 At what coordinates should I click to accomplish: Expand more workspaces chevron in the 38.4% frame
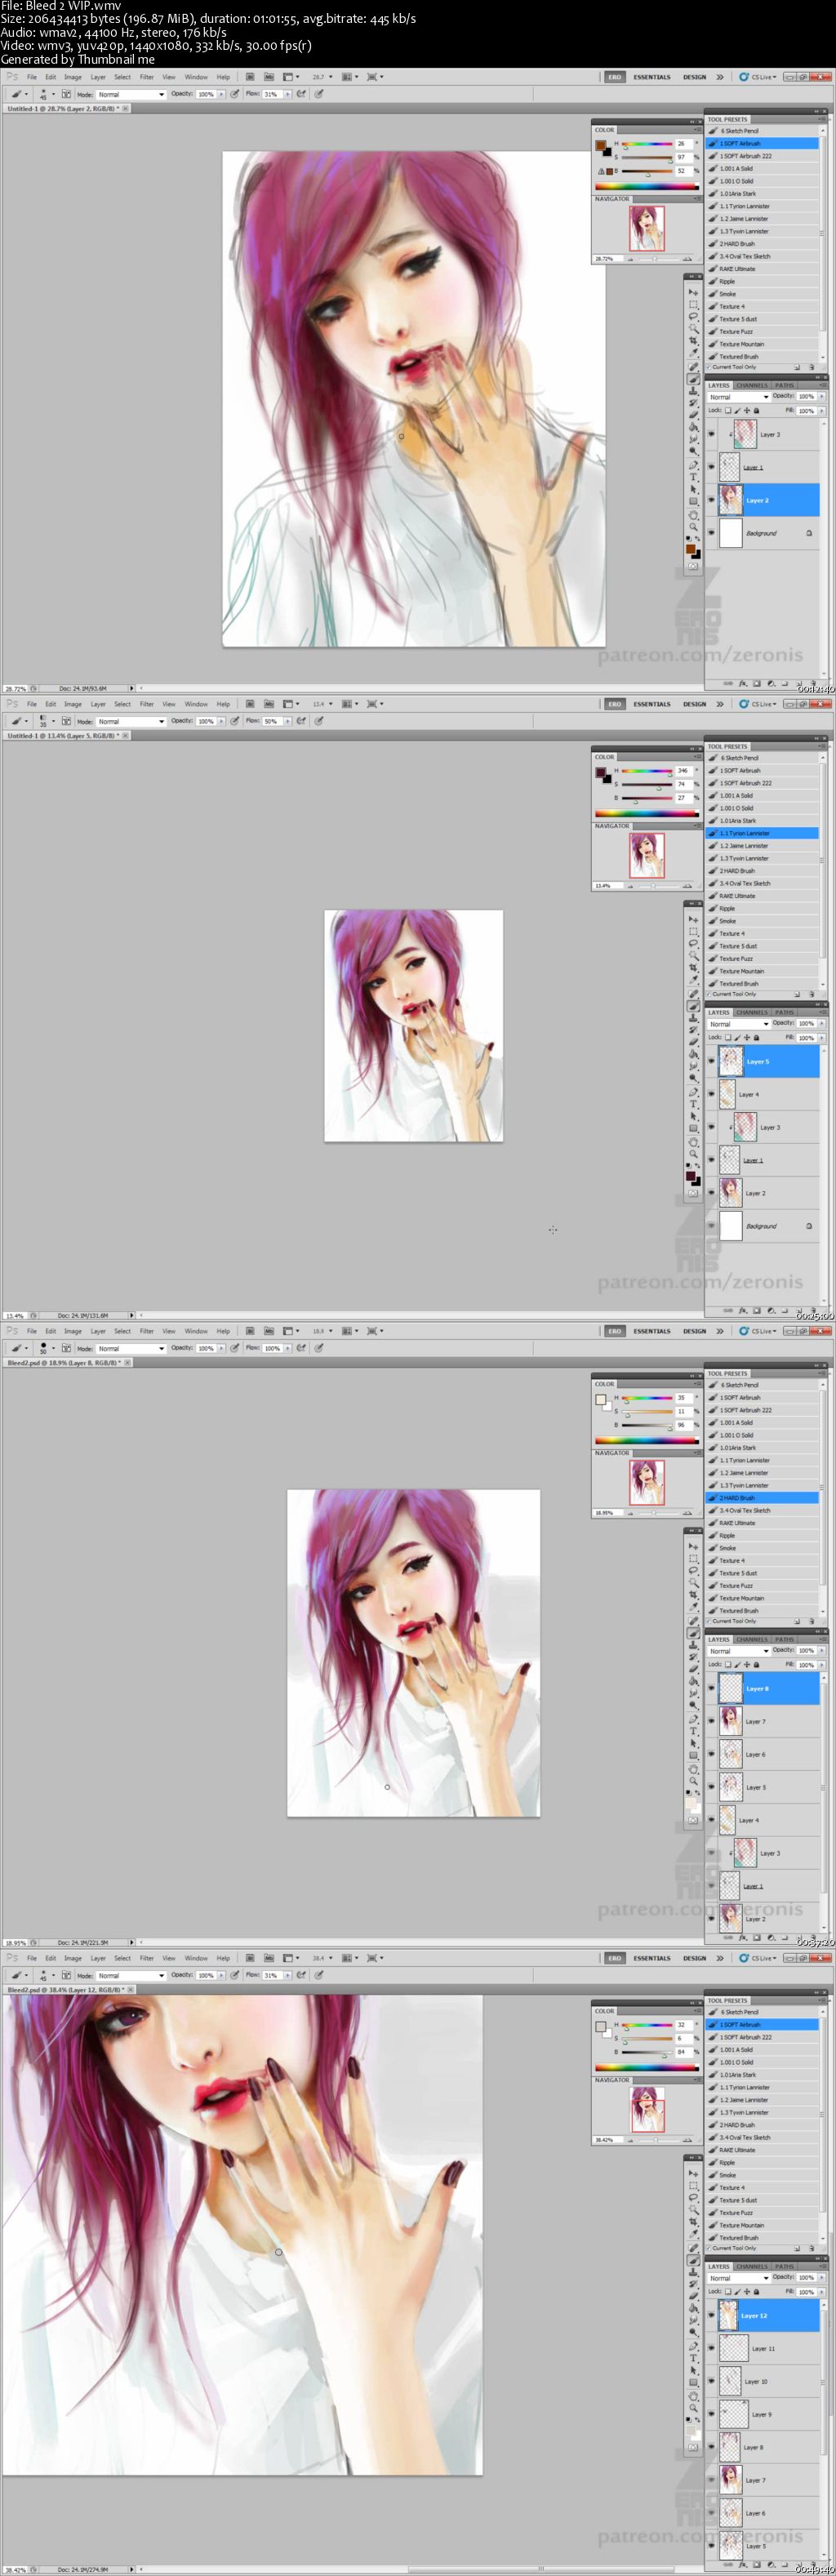(719, 1958)
